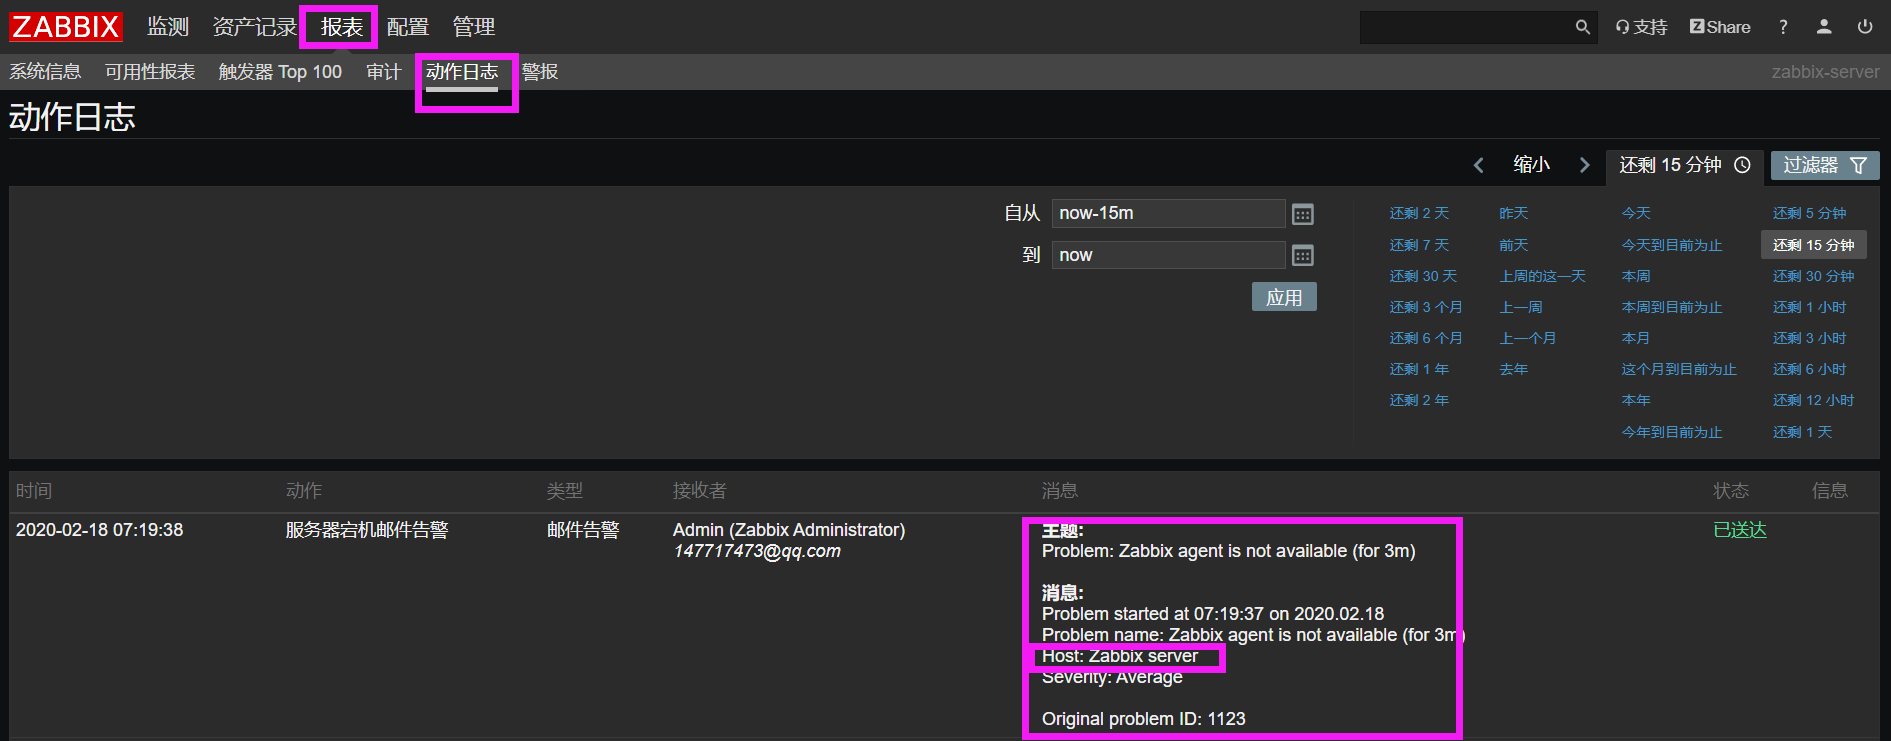Select 今年到目前为止 time range
Image resolution: width=1891 pixels, height=741 pixels.
click(1672, 432)
